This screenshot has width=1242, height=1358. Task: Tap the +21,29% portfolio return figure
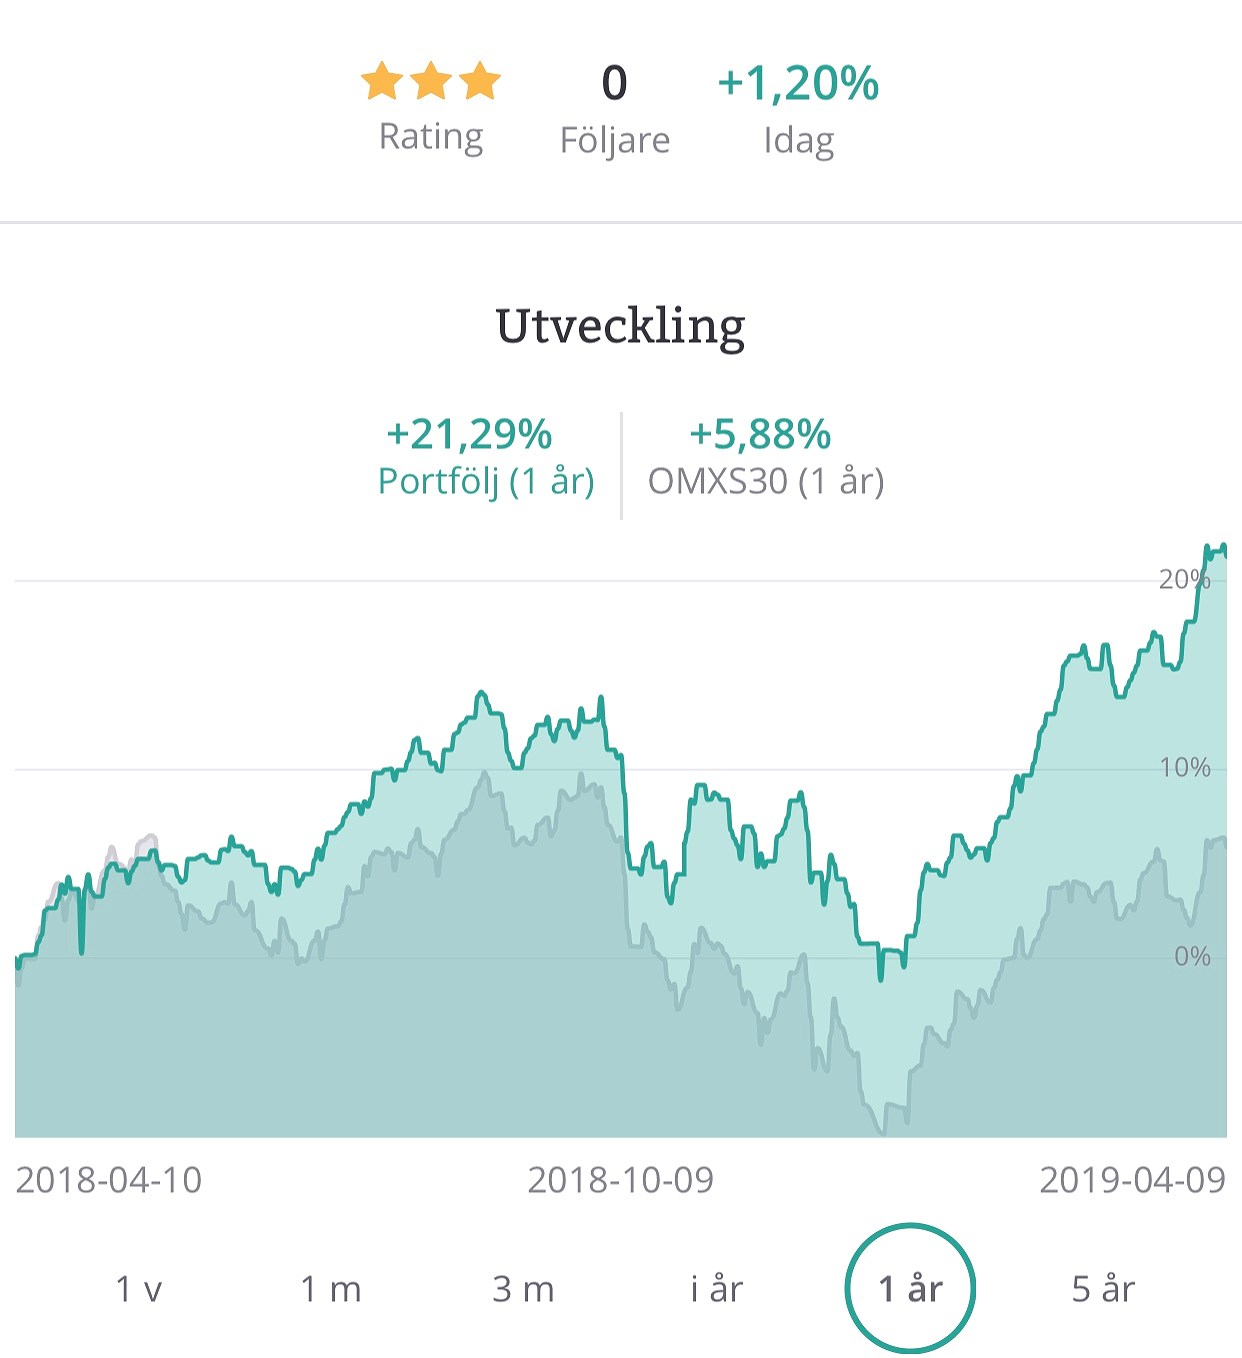(x=469, y=434)
